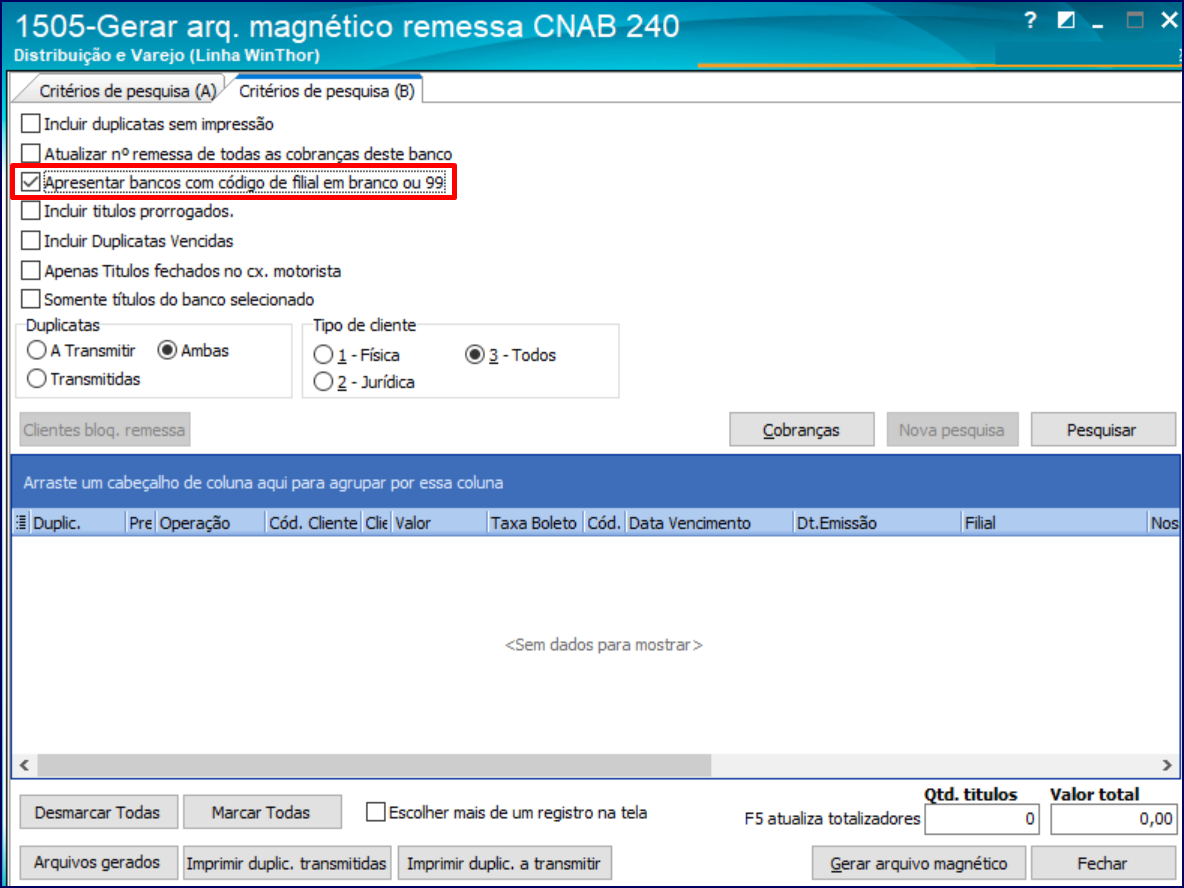Screen dimensions: 1184x888
Task: Click Gerar arquivo magnético button
Action: (x=918, y=863)
